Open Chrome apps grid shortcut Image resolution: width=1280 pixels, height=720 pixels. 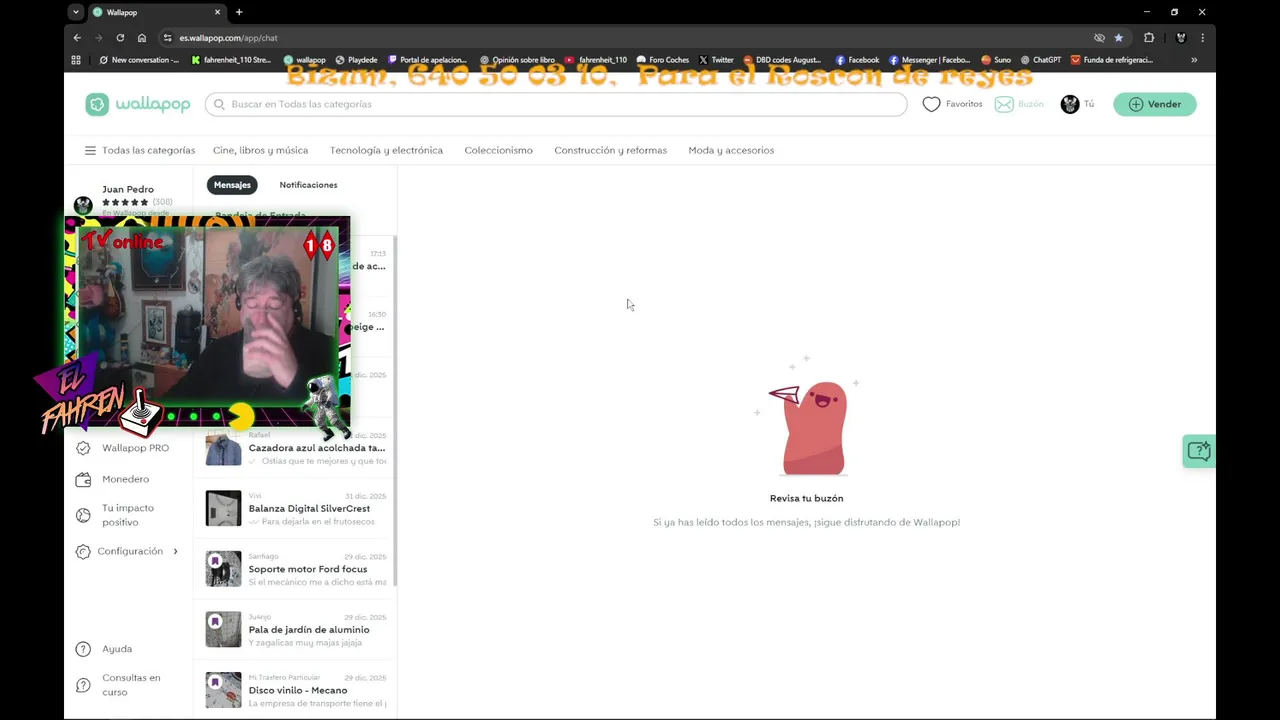(76, 60)
